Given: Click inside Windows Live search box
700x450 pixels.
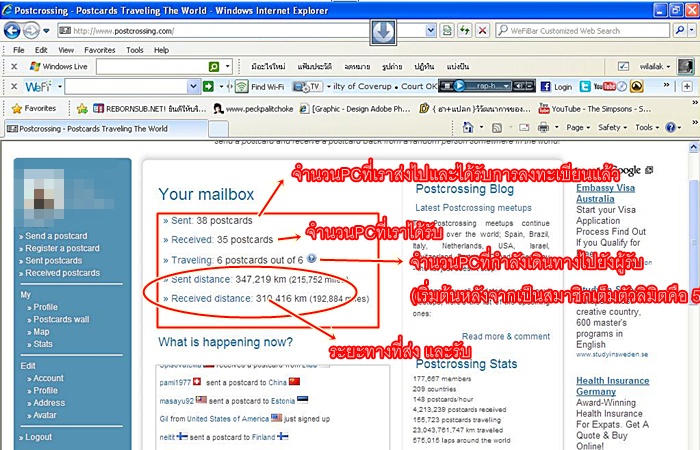Looking at the screenshot, I should click(152, 67).
